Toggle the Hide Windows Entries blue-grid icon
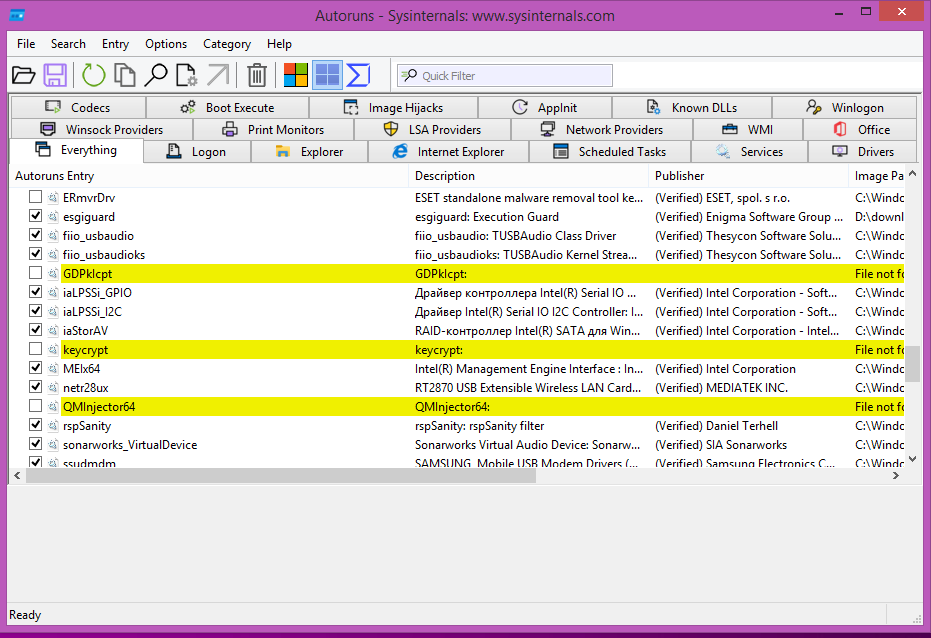Viewport: 931px width, 638px height. coord(327,75)
